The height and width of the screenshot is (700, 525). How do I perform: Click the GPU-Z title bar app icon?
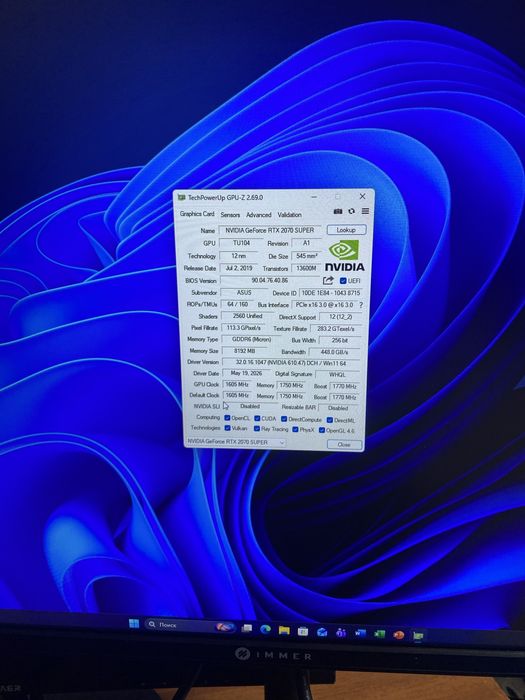point(181,197)
